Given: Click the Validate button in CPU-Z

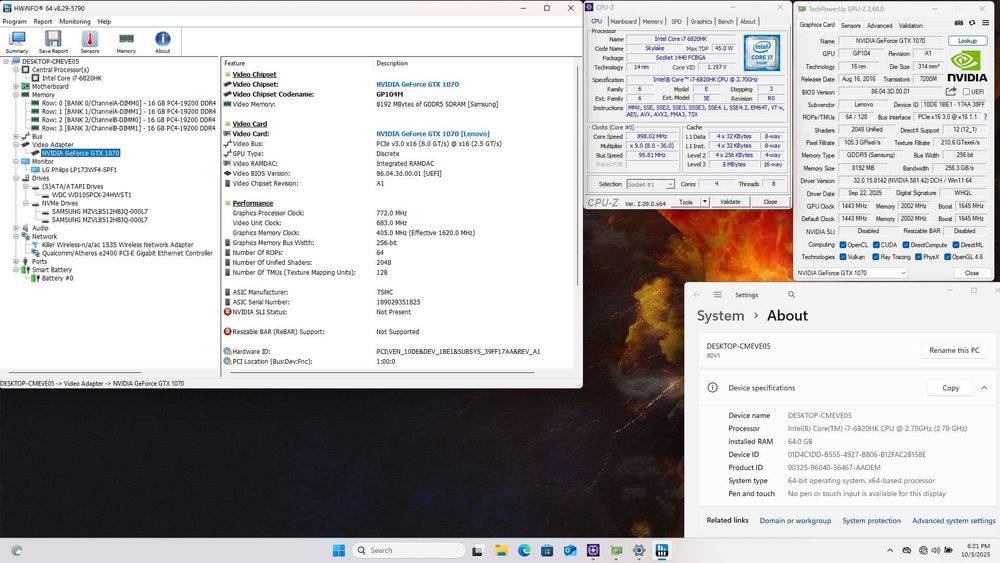Looking at the screenshot, I should [730, 201].
